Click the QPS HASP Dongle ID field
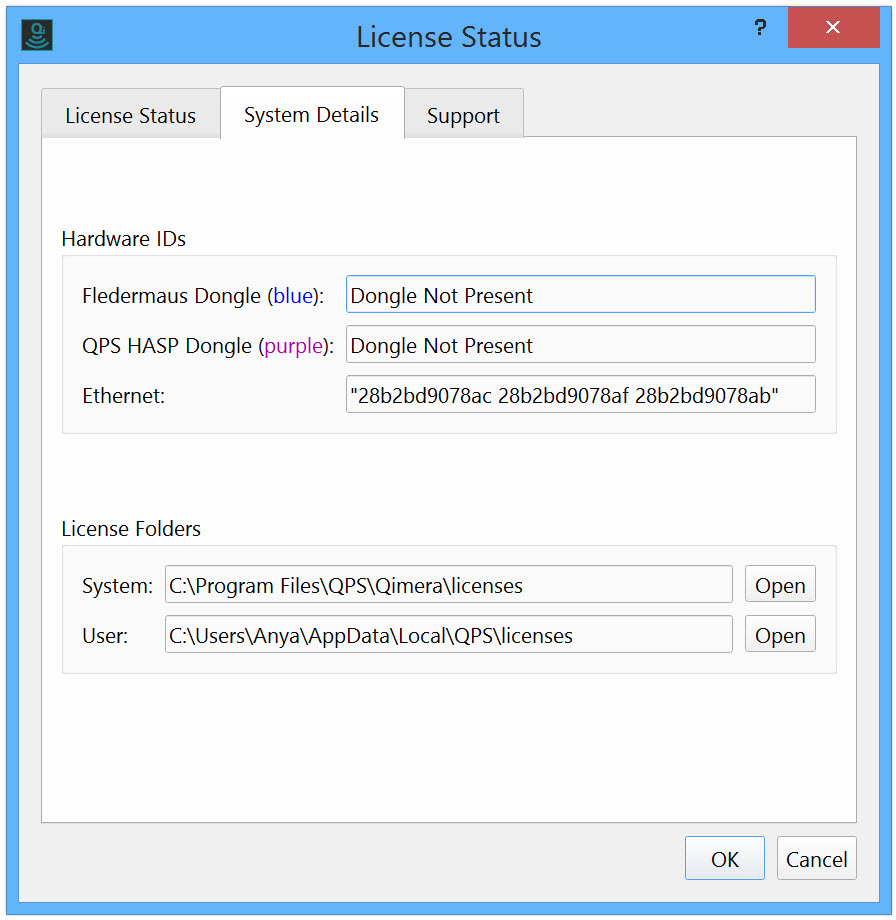This screenshot has height=920, width=896. tap(580, 344)
